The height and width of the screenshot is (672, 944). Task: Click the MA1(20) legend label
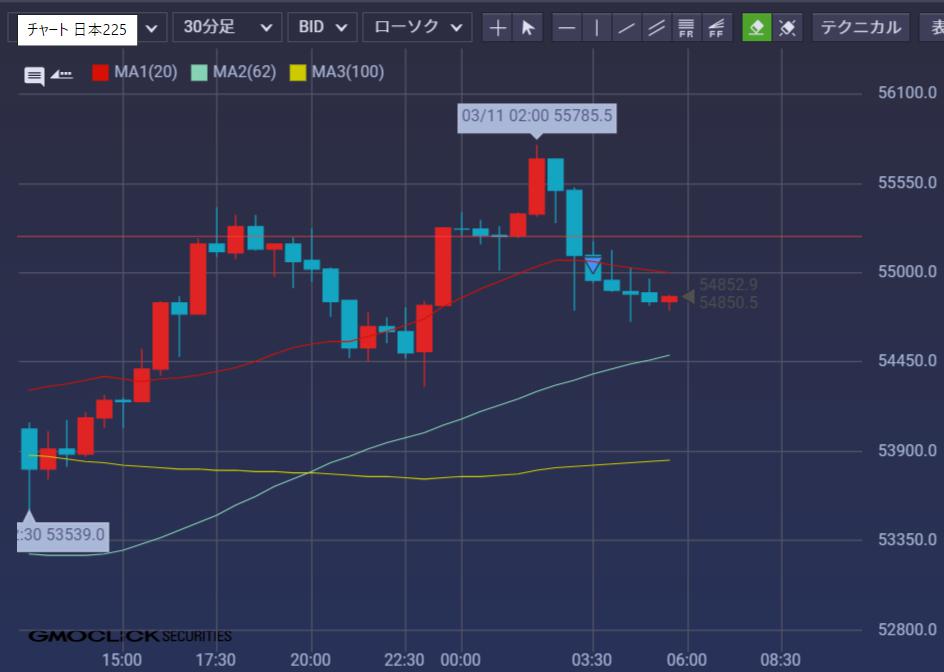tap(145, 72)
